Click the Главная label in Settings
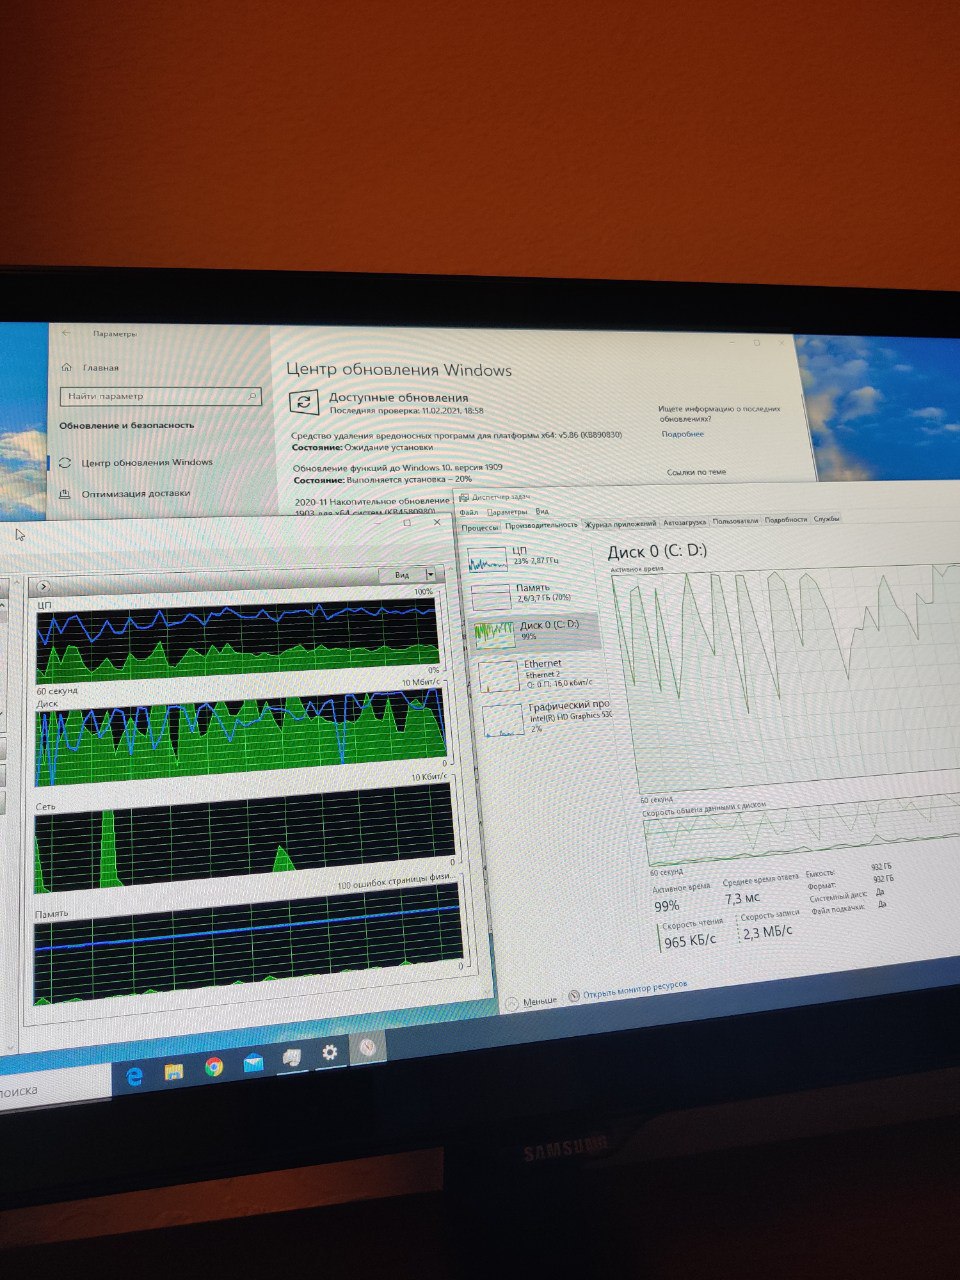The image size is (960, 1280). point(100,367)
